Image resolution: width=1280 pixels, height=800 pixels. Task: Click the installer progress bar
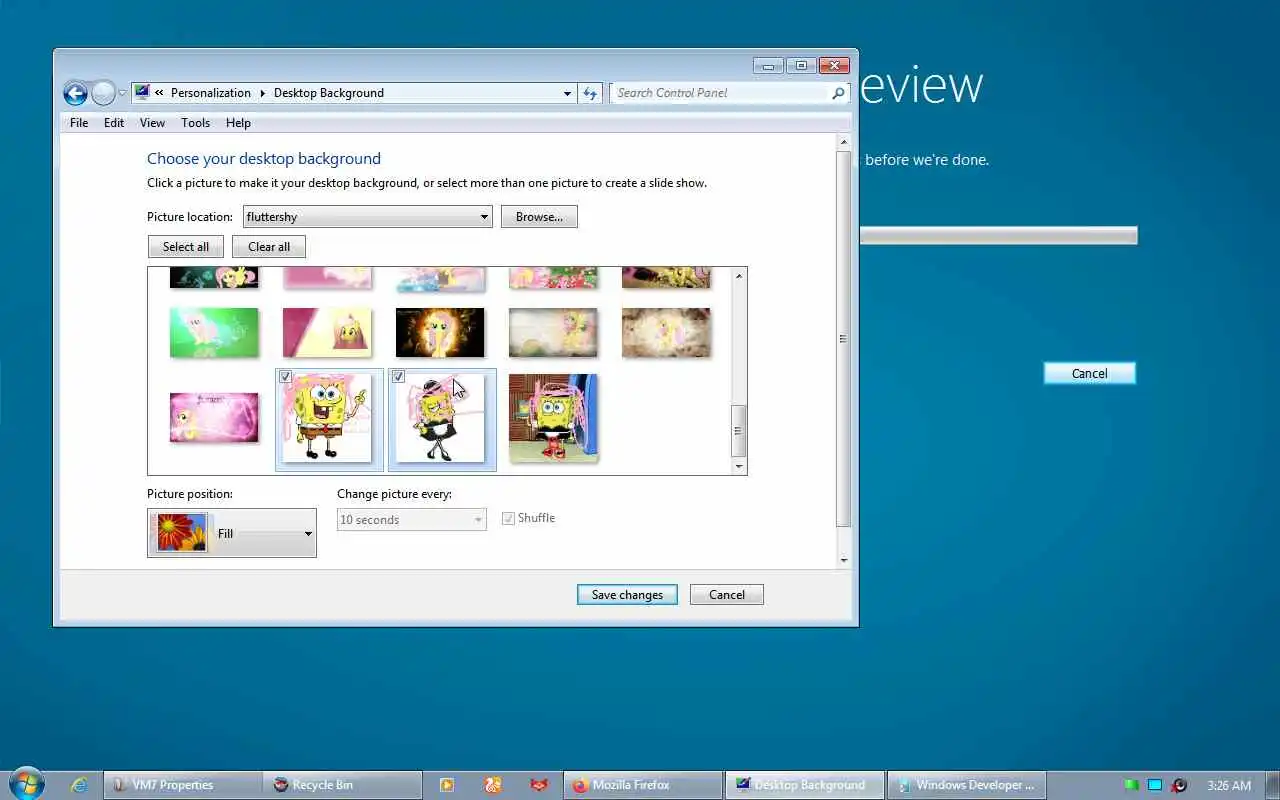999,236
